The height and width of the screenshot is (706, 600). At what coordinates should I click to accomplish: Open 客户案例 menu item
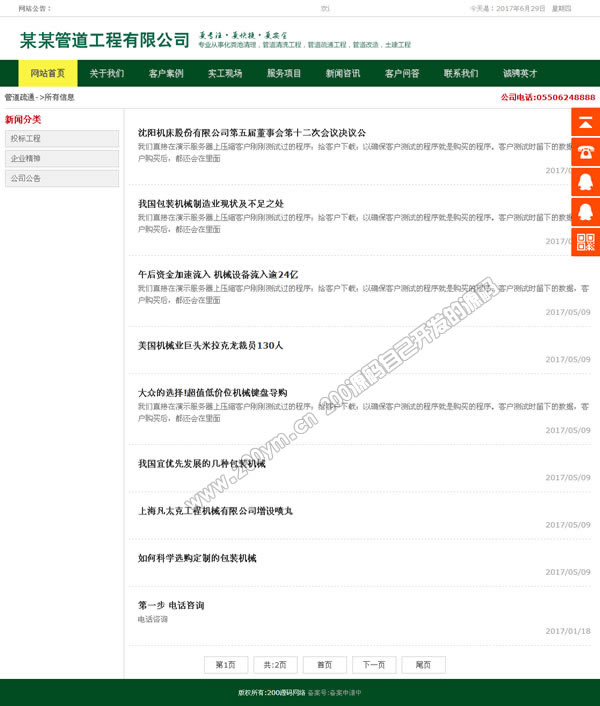point(166,73)
